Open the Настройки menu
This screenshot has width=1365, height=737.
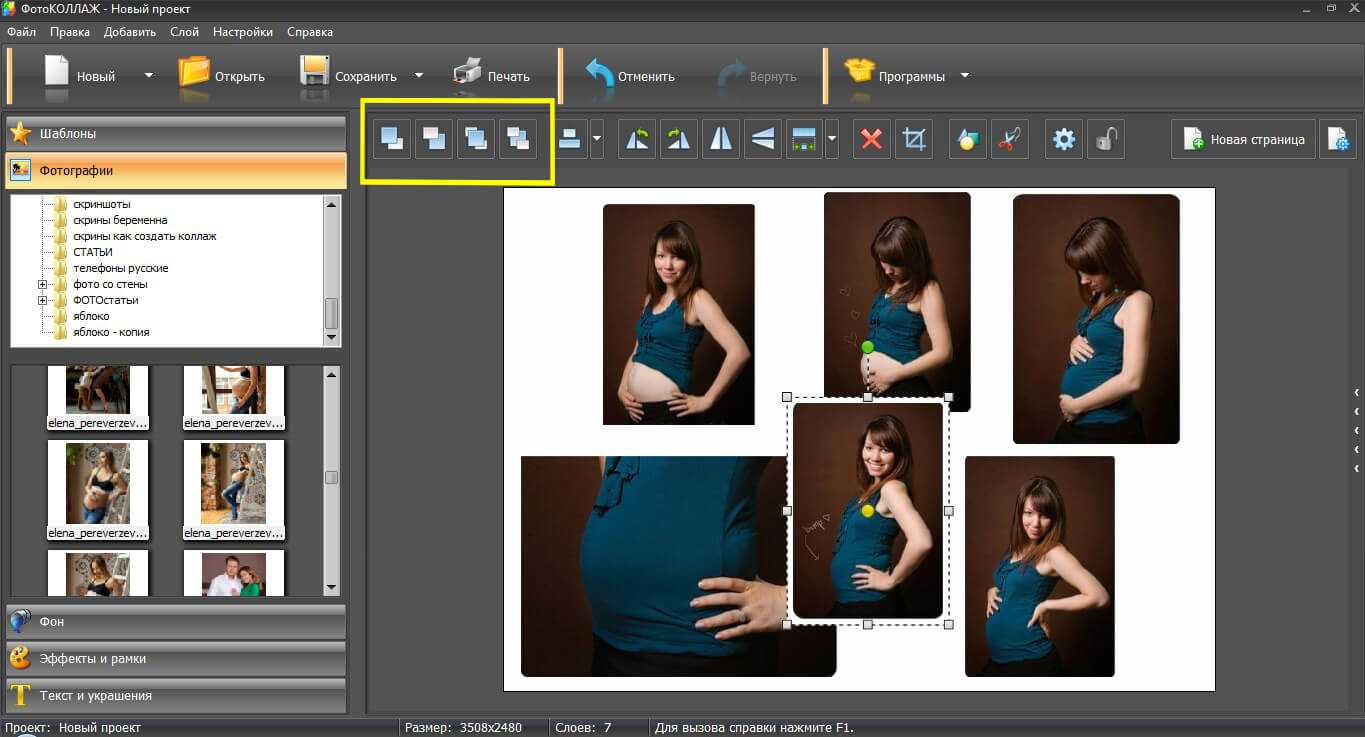pos(243,32)
